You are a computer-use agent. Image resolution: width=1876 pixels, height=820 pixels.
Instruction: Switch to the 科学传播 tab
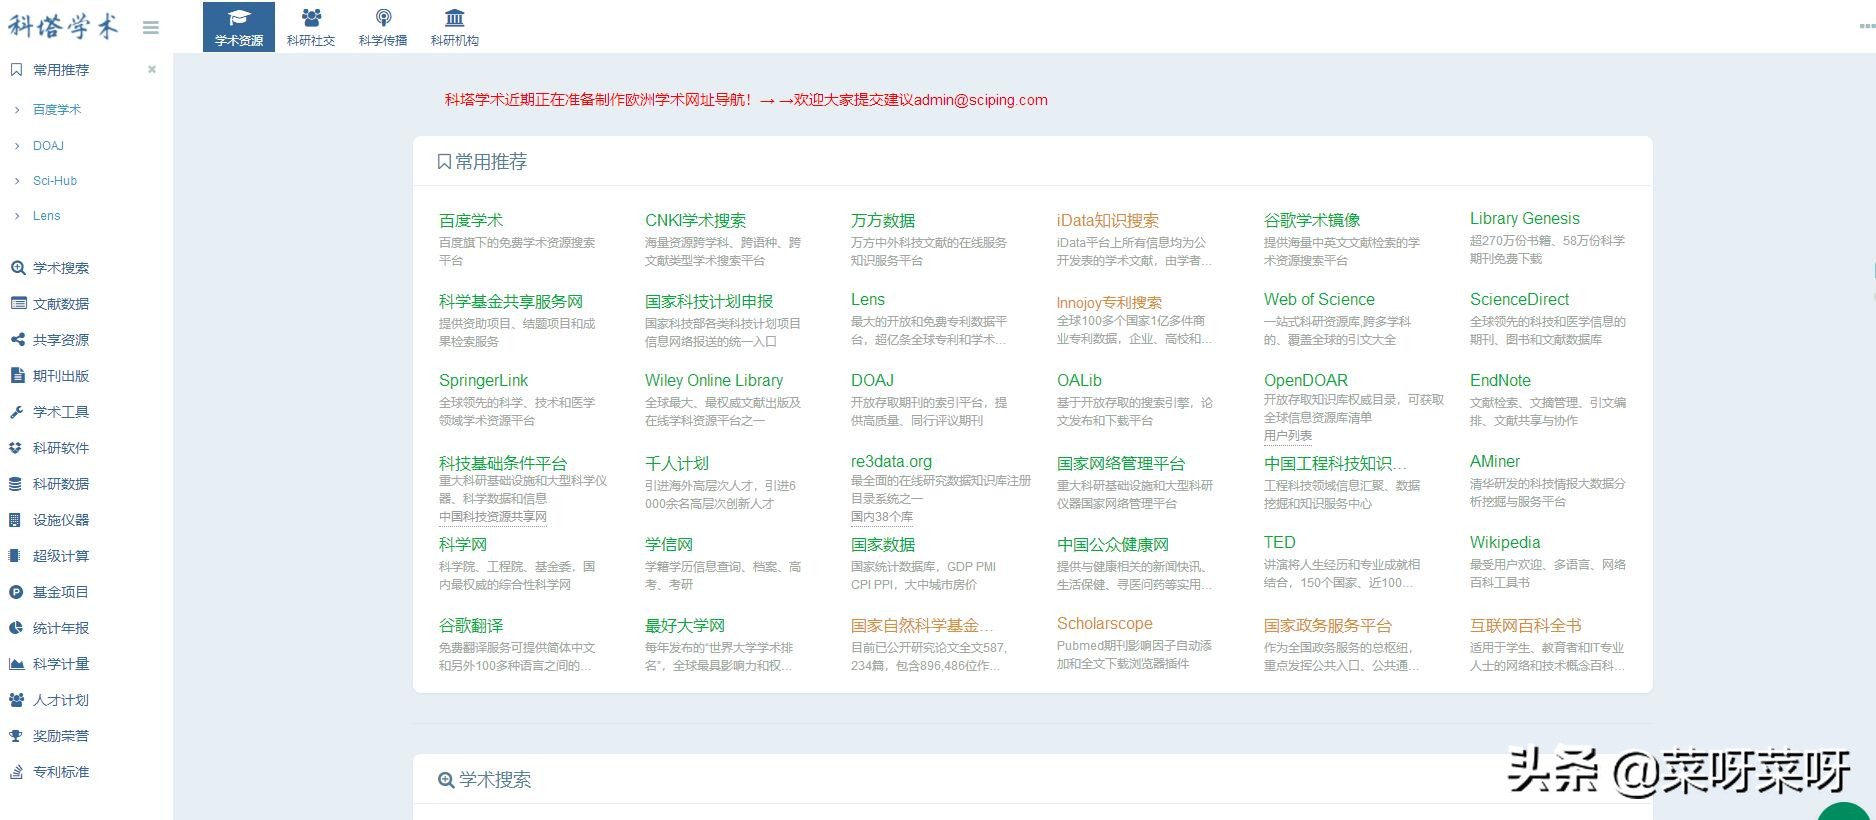click(383, 27)
